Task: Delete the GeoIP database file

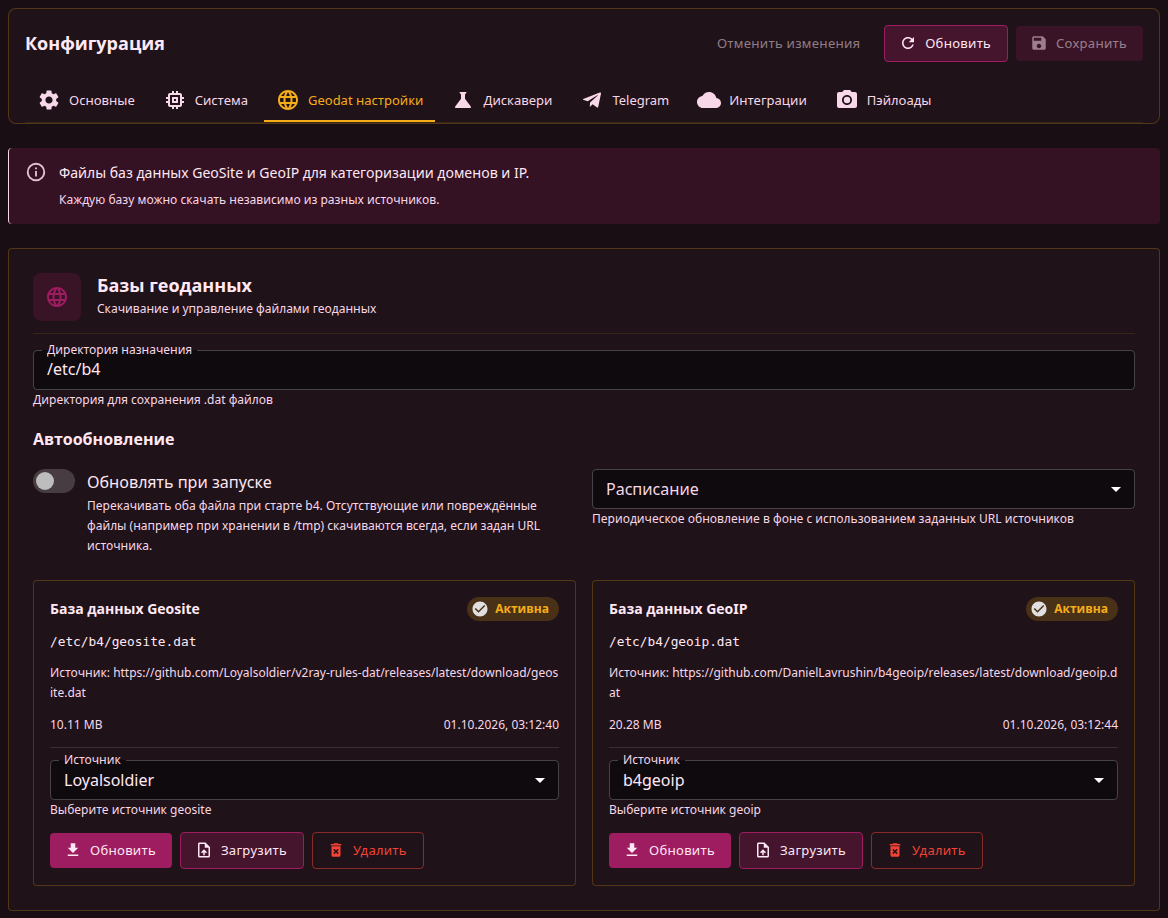Action: (x=927, y=850)
